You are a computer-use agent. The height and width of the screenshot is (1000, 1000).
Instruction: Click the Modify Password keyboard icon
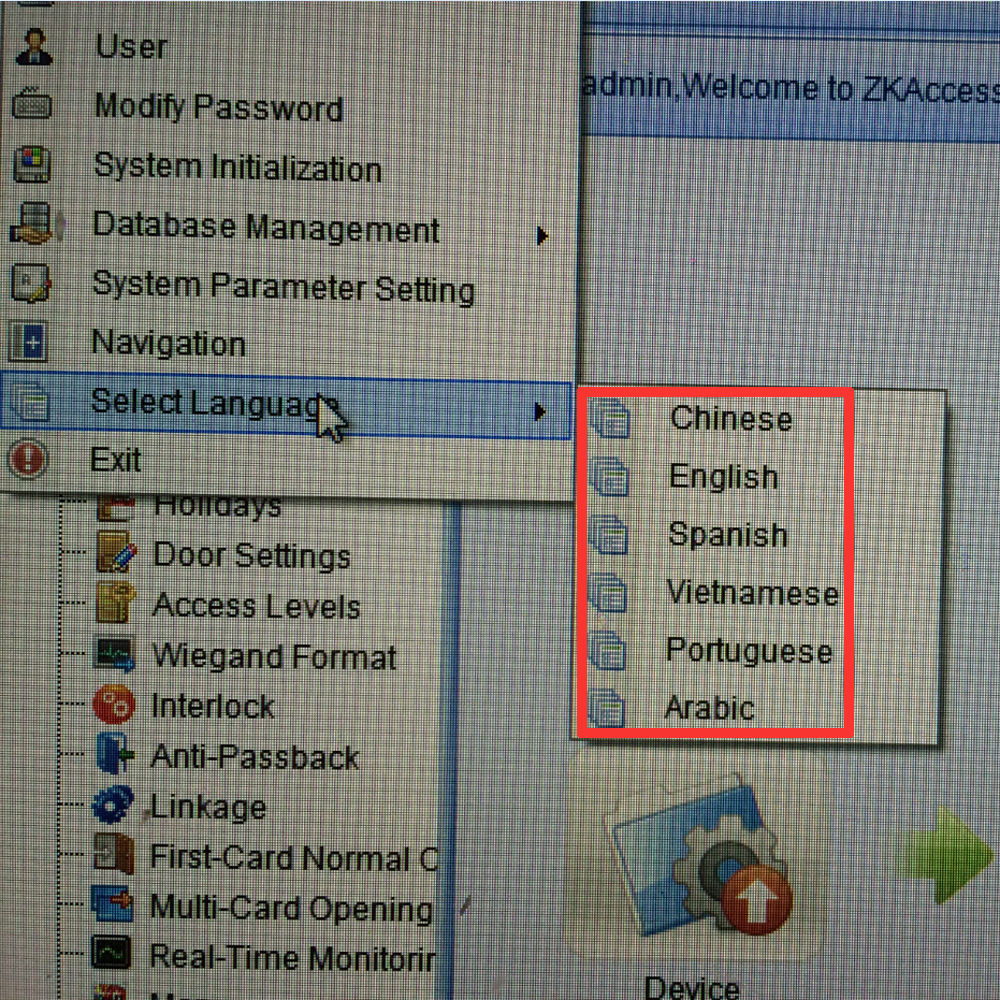(31, 103)
